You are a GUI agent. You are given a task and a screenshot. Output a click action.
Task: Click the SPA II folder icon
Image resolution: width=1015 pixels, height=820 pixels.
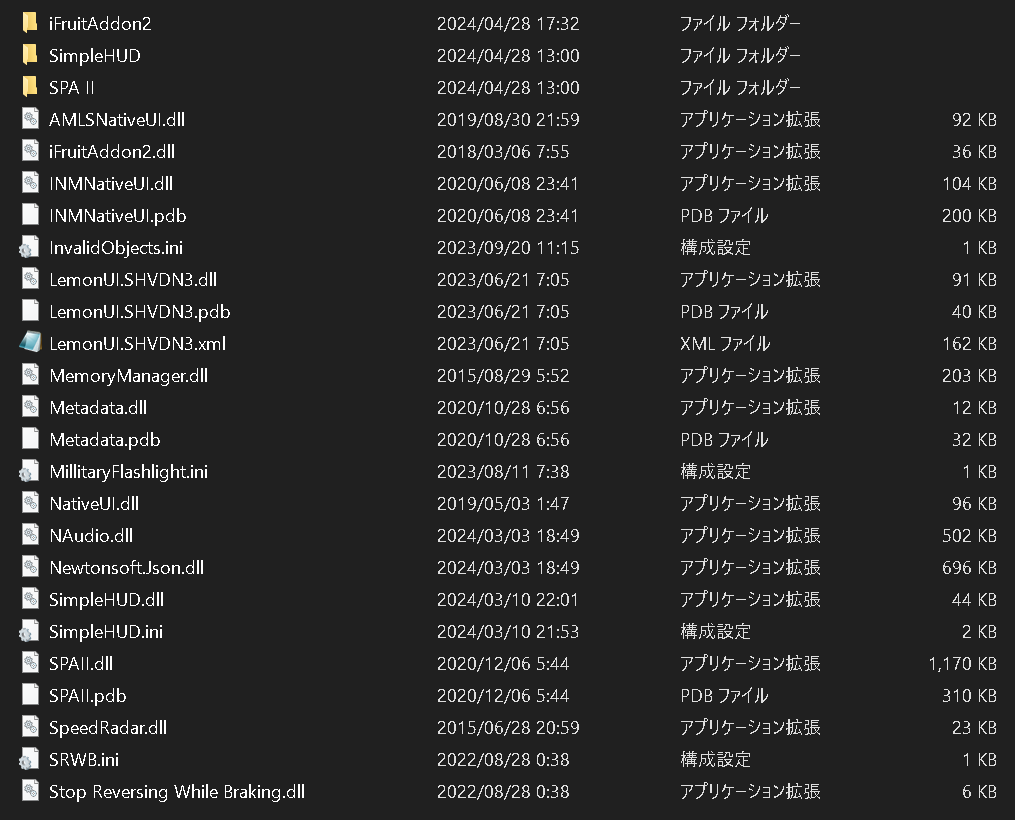pos(30,87)
